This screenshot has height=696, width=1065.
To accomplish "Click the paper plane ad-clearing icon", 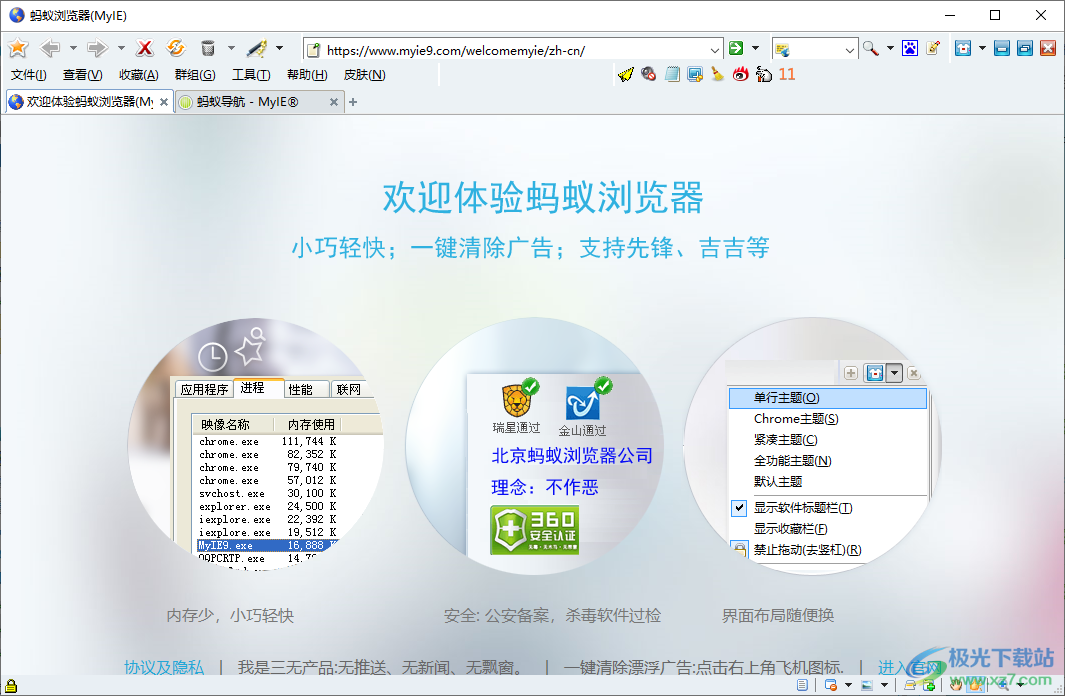I will point(626,75).
